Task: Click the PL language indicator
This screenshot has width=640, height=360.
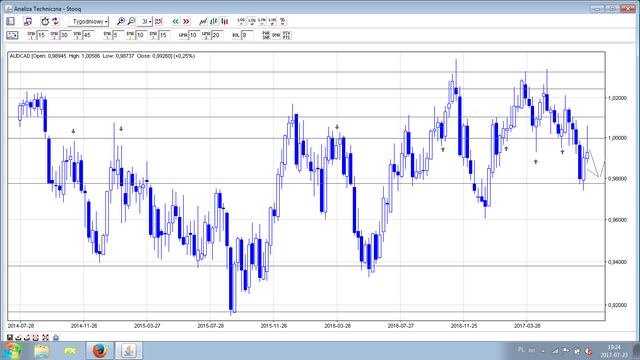Action: tap(521, 350)
